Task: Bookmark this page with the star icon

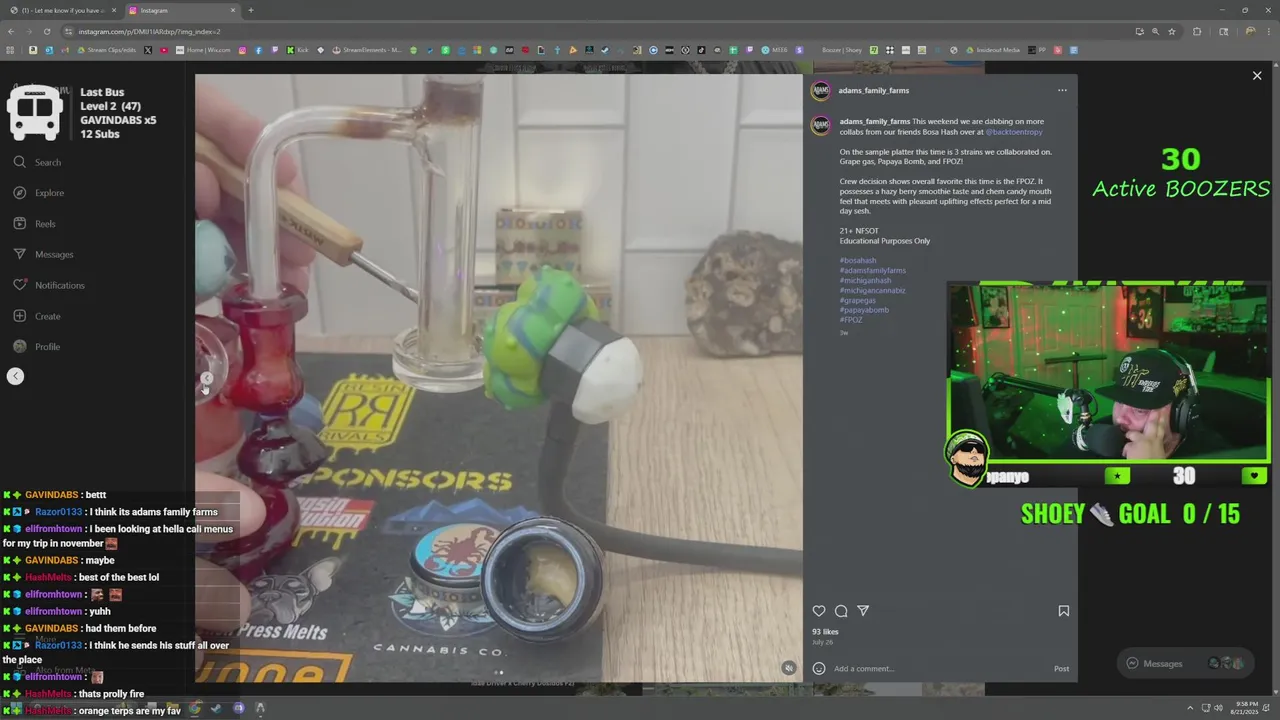Action: click(x=1172, y=31)
